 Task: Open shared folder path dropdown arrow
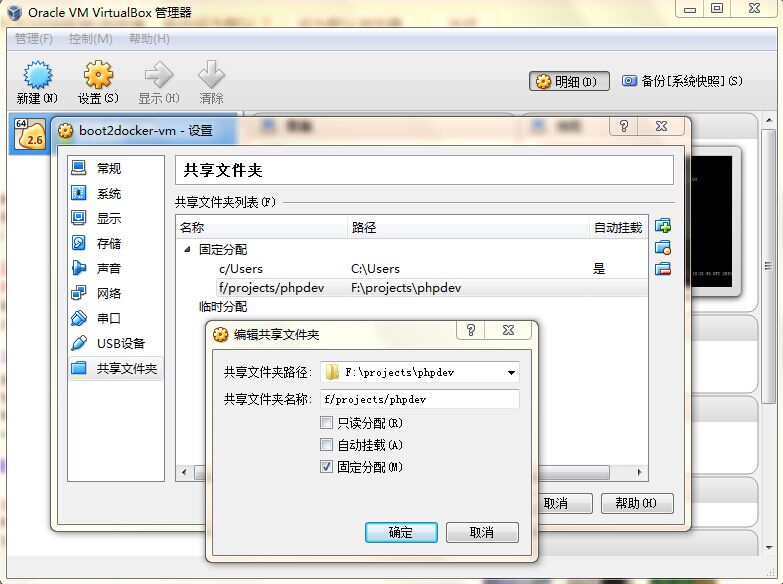[x=511, y=373]
